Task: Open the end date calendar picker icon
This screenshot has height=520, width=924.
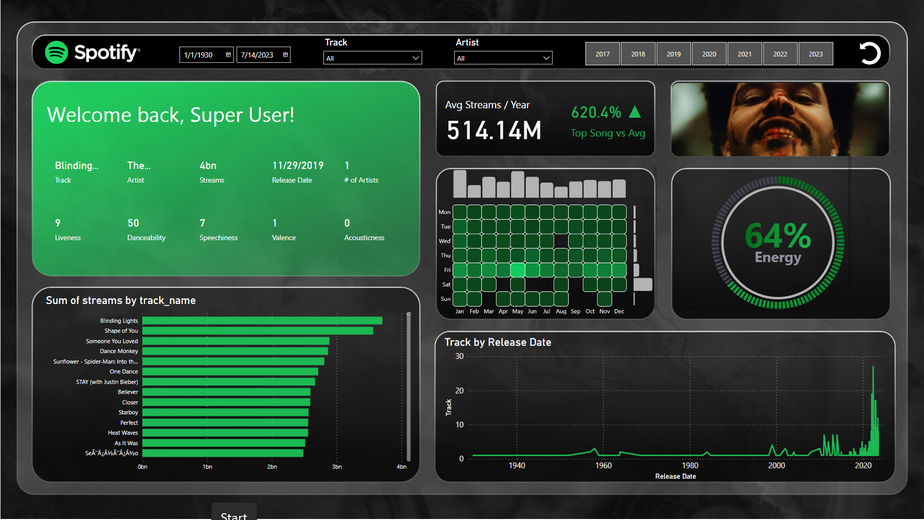Action: coord(285,55)
